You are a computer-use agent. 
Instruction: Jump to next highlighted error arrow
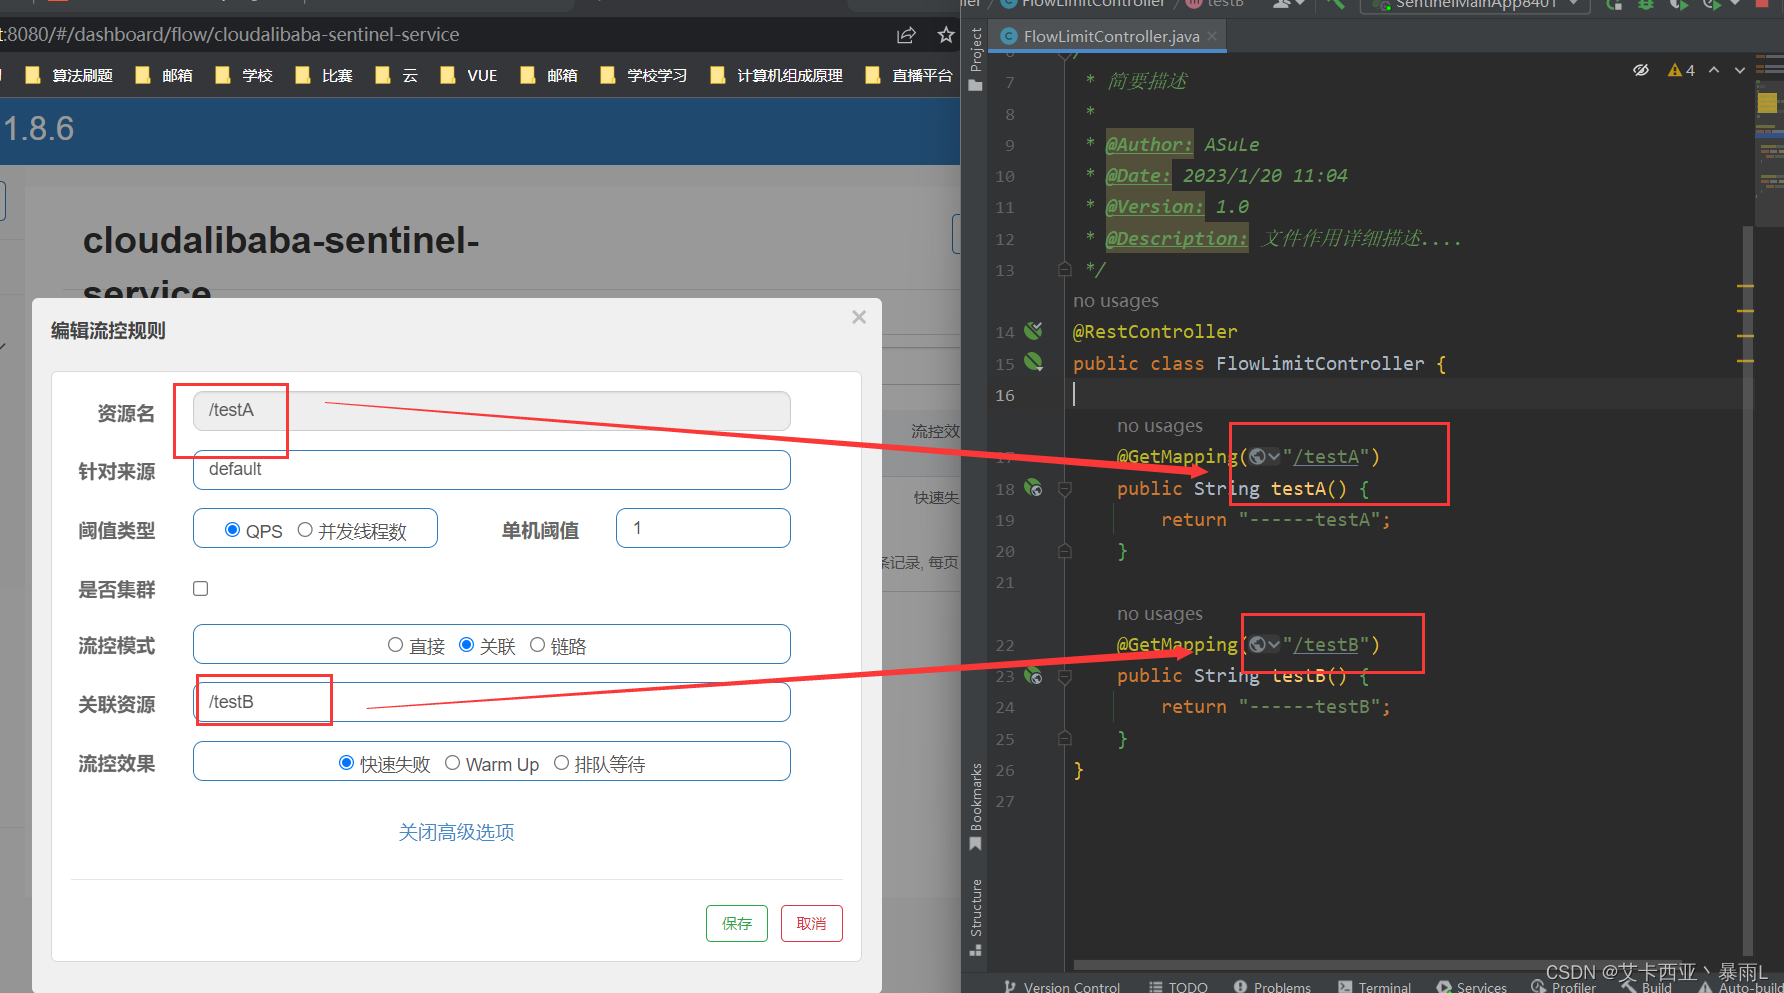(x=1740, y=70)
